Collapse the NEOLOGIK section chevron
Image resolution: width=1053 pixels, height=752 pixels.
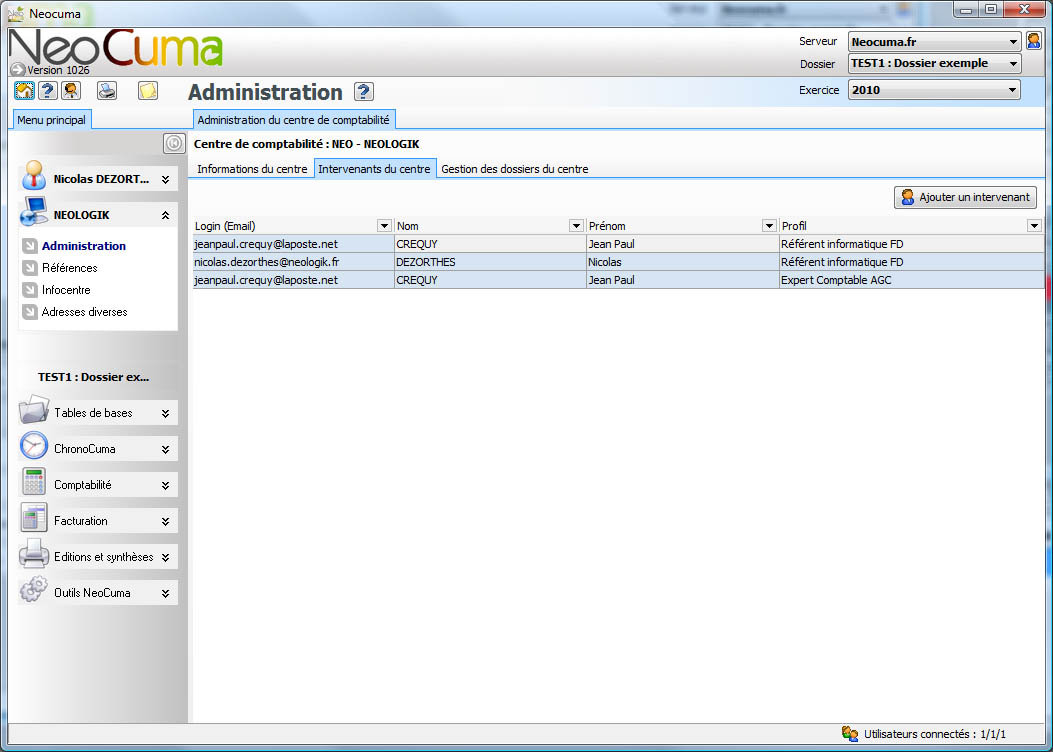coord(165,216)
